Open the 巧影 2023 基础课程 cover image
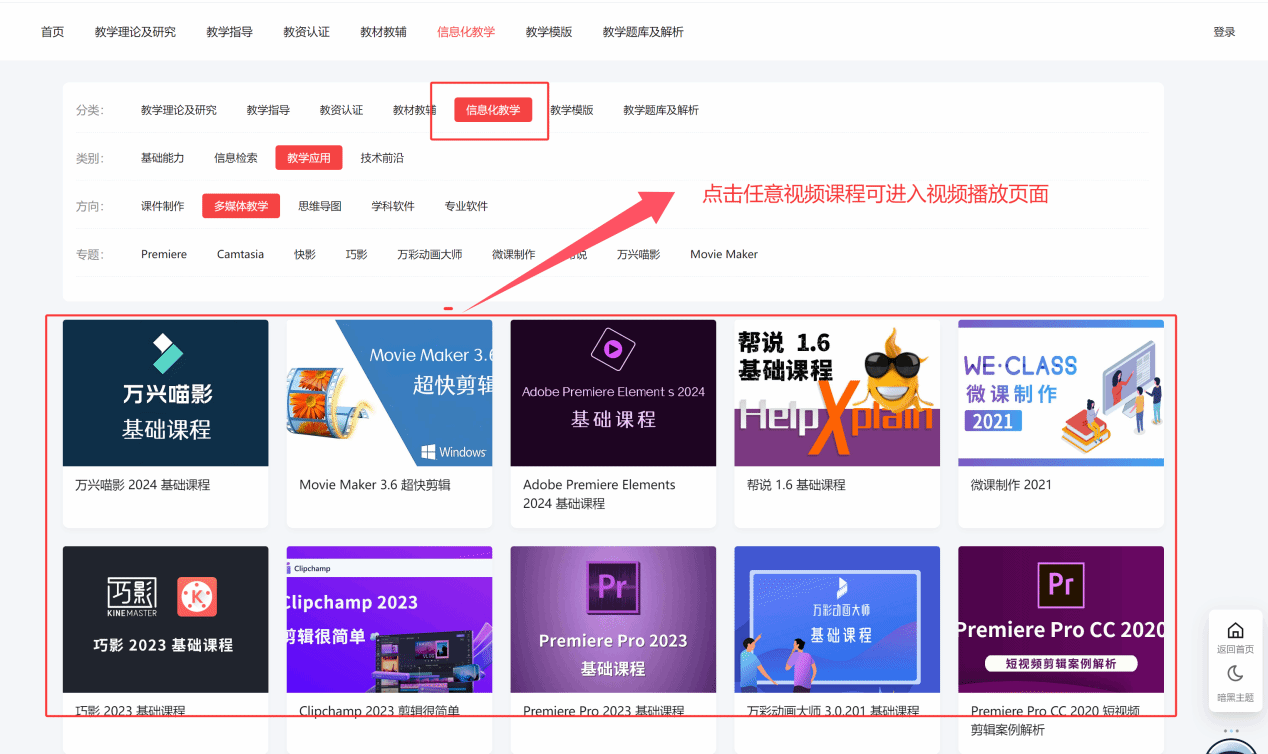 [165, 619]
